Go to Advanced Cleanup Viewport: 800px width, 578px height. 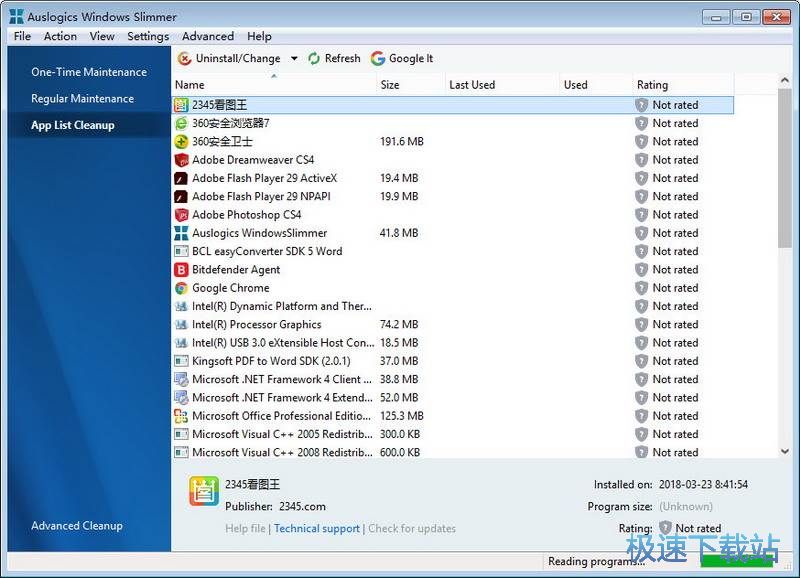pyautogui.click(x=77, y=526)
